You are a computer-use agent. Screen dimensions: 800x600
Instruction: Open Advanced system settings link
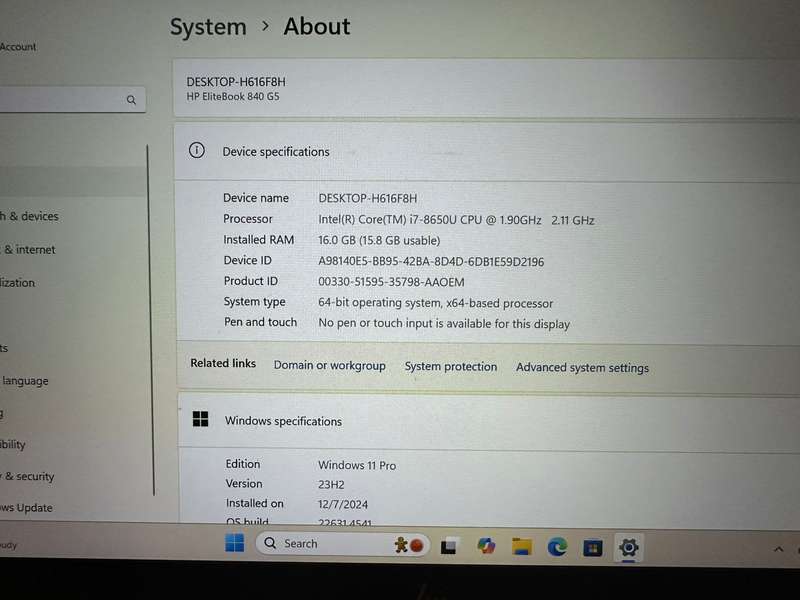point(582,368)
